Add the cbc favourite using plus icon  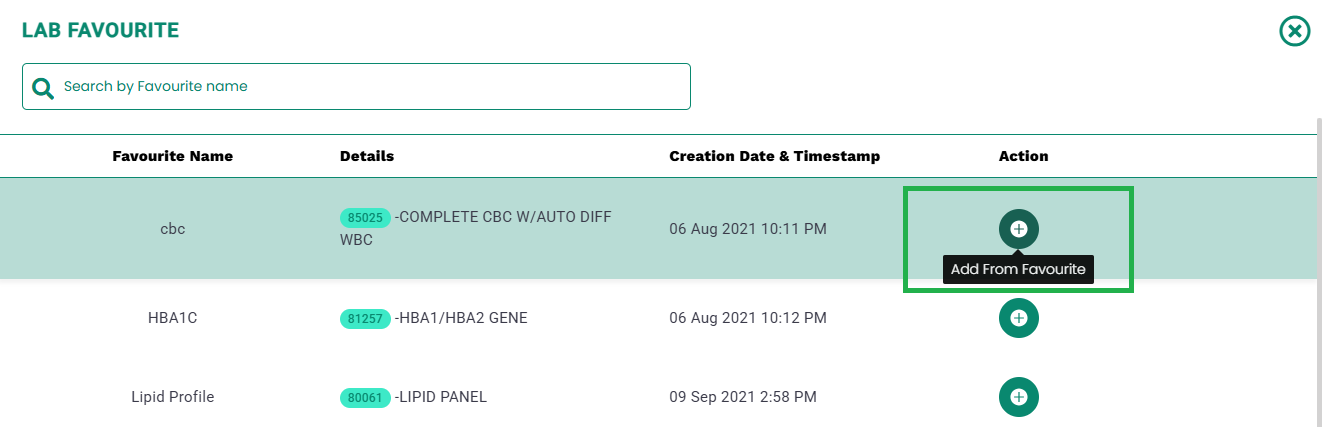[x=1018, y=229]
